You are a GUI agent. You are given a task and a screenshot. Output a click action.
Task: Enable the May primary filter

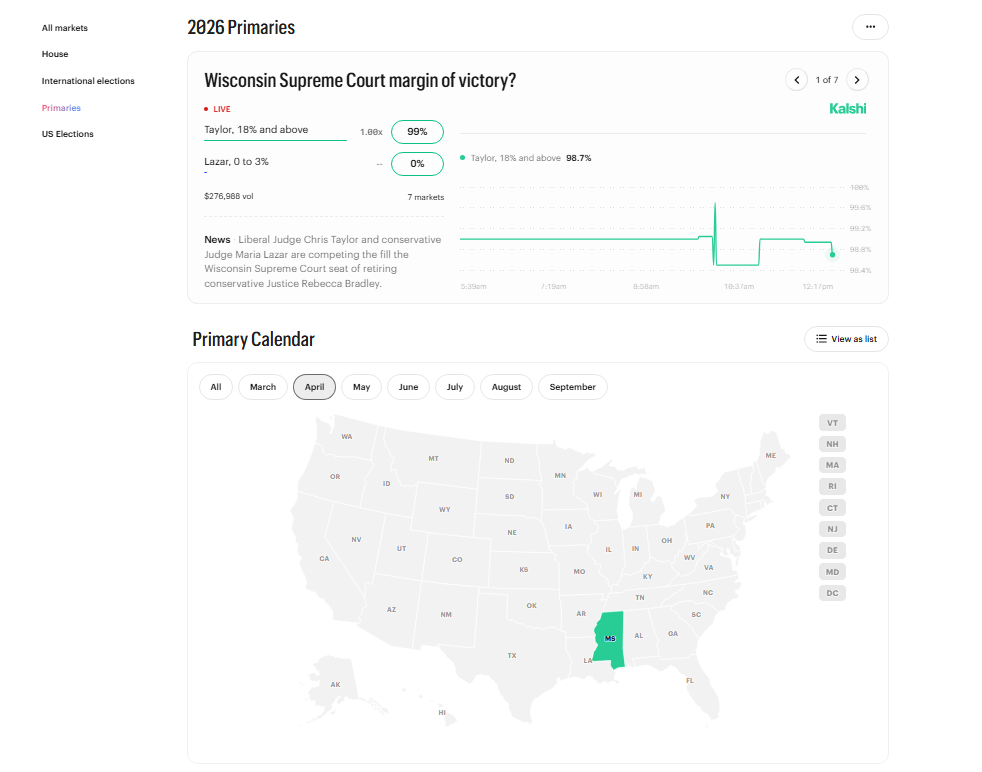pyautogui.click(x=361, y=387)
